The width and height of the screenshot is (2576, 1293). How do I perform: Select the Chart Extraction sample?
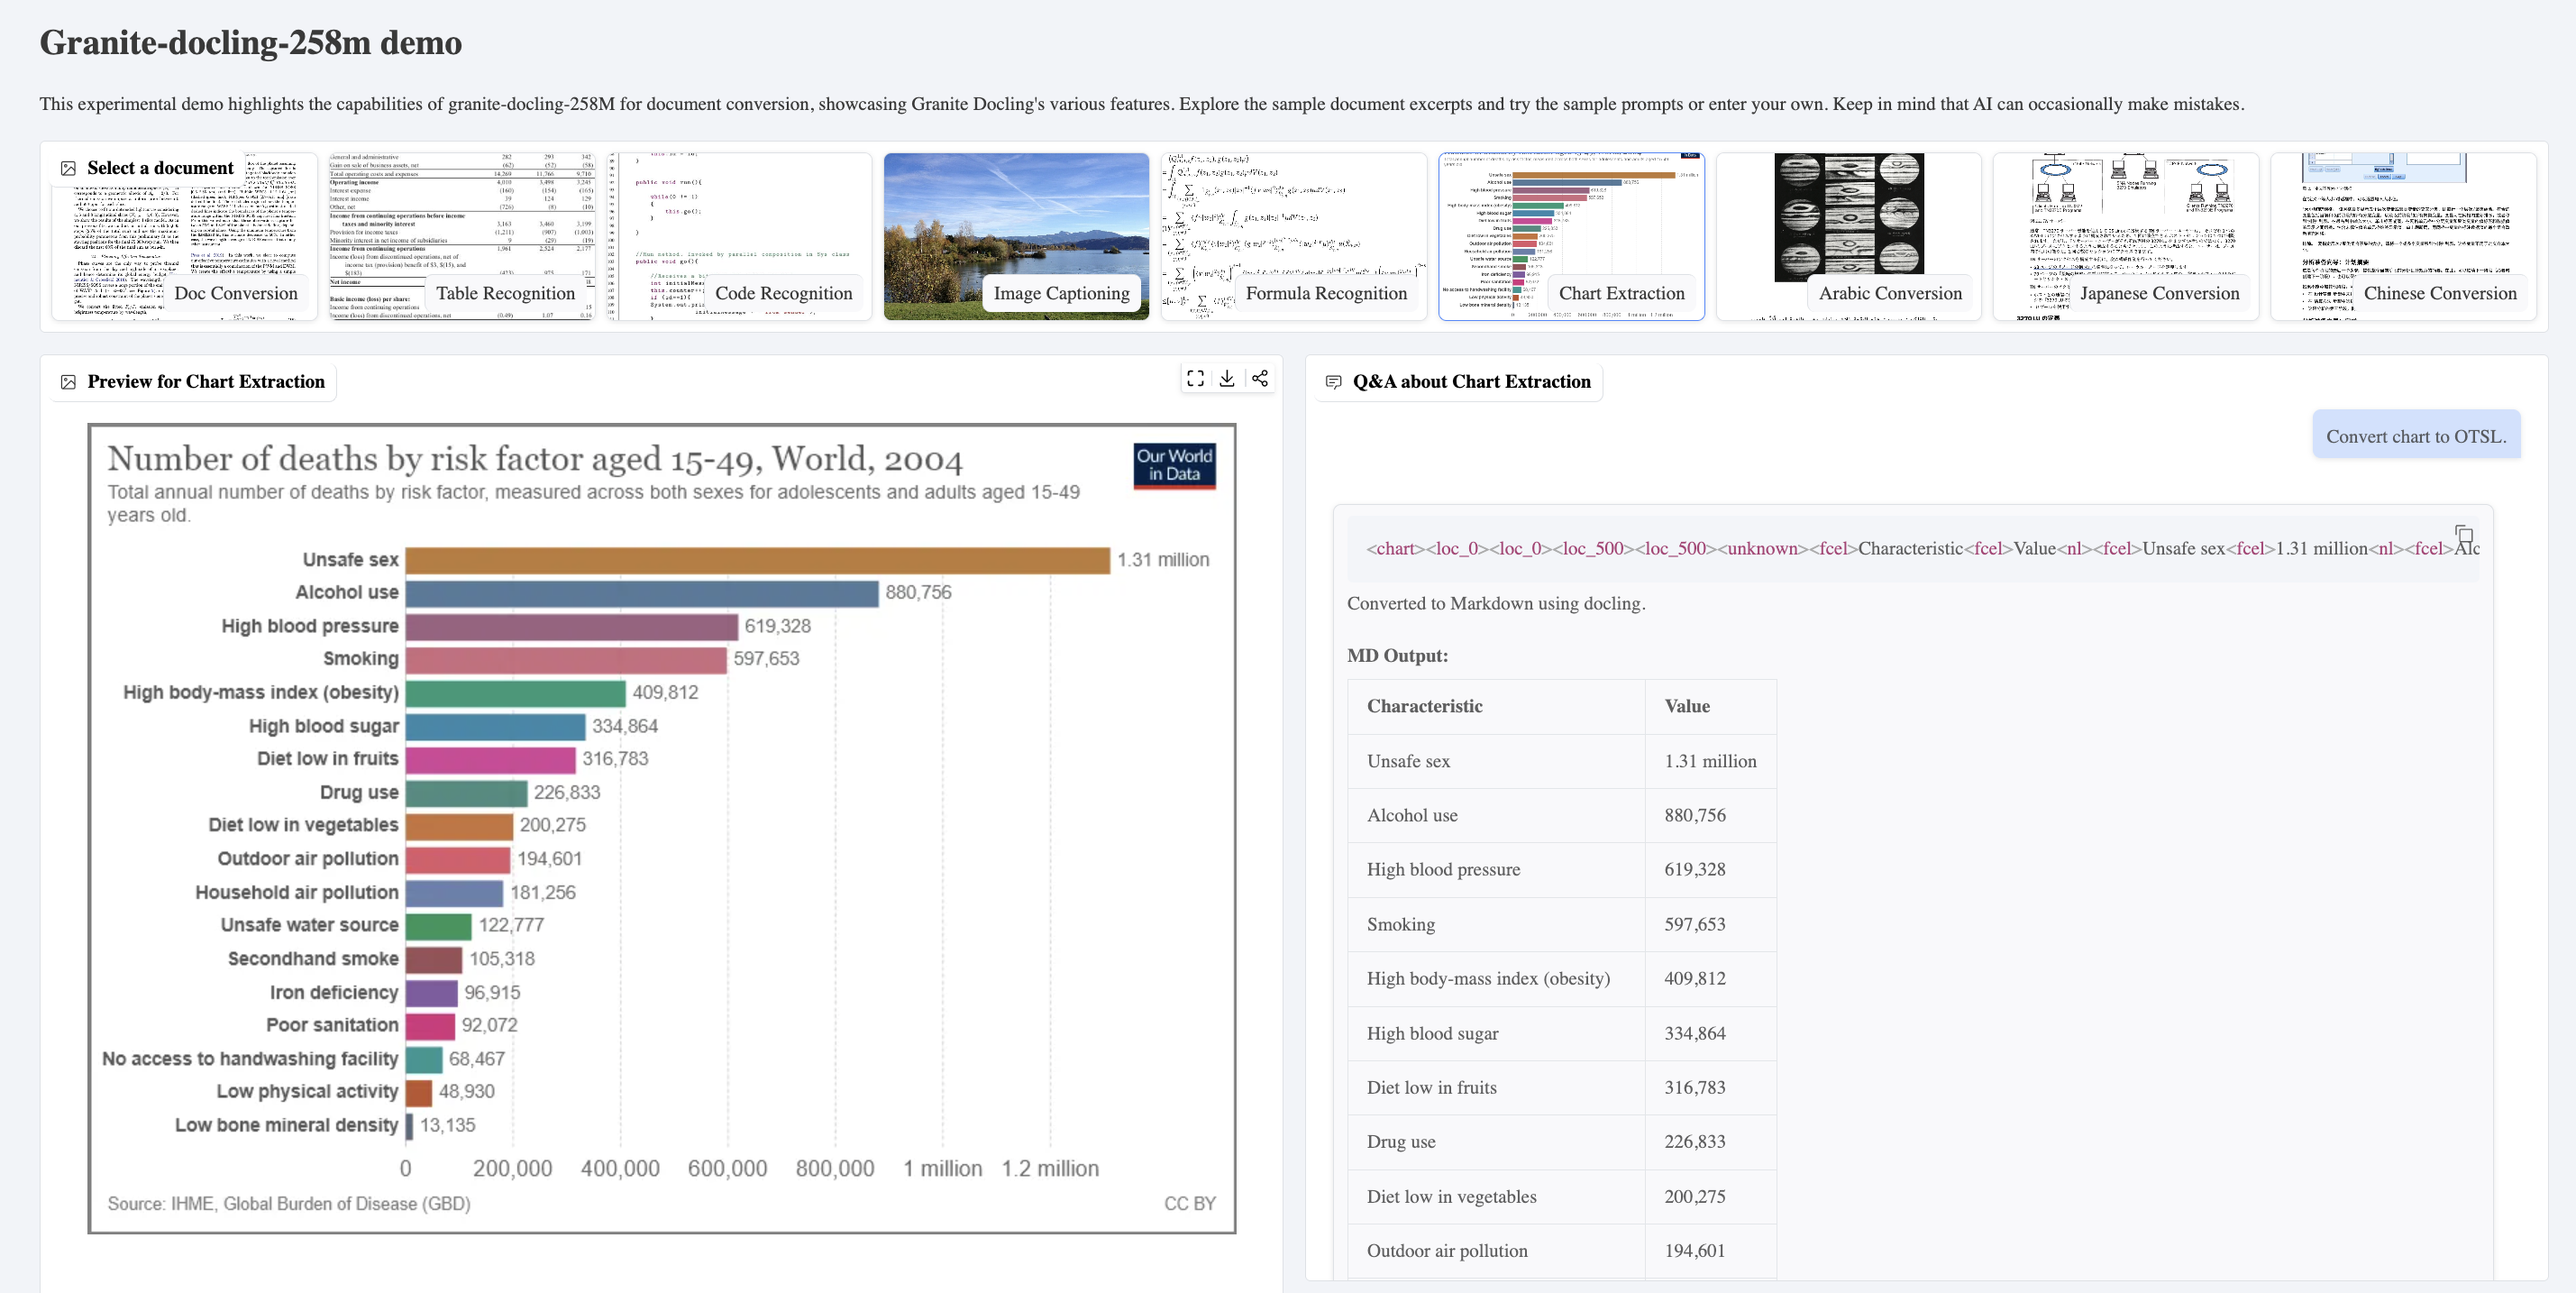(1571, 237)
